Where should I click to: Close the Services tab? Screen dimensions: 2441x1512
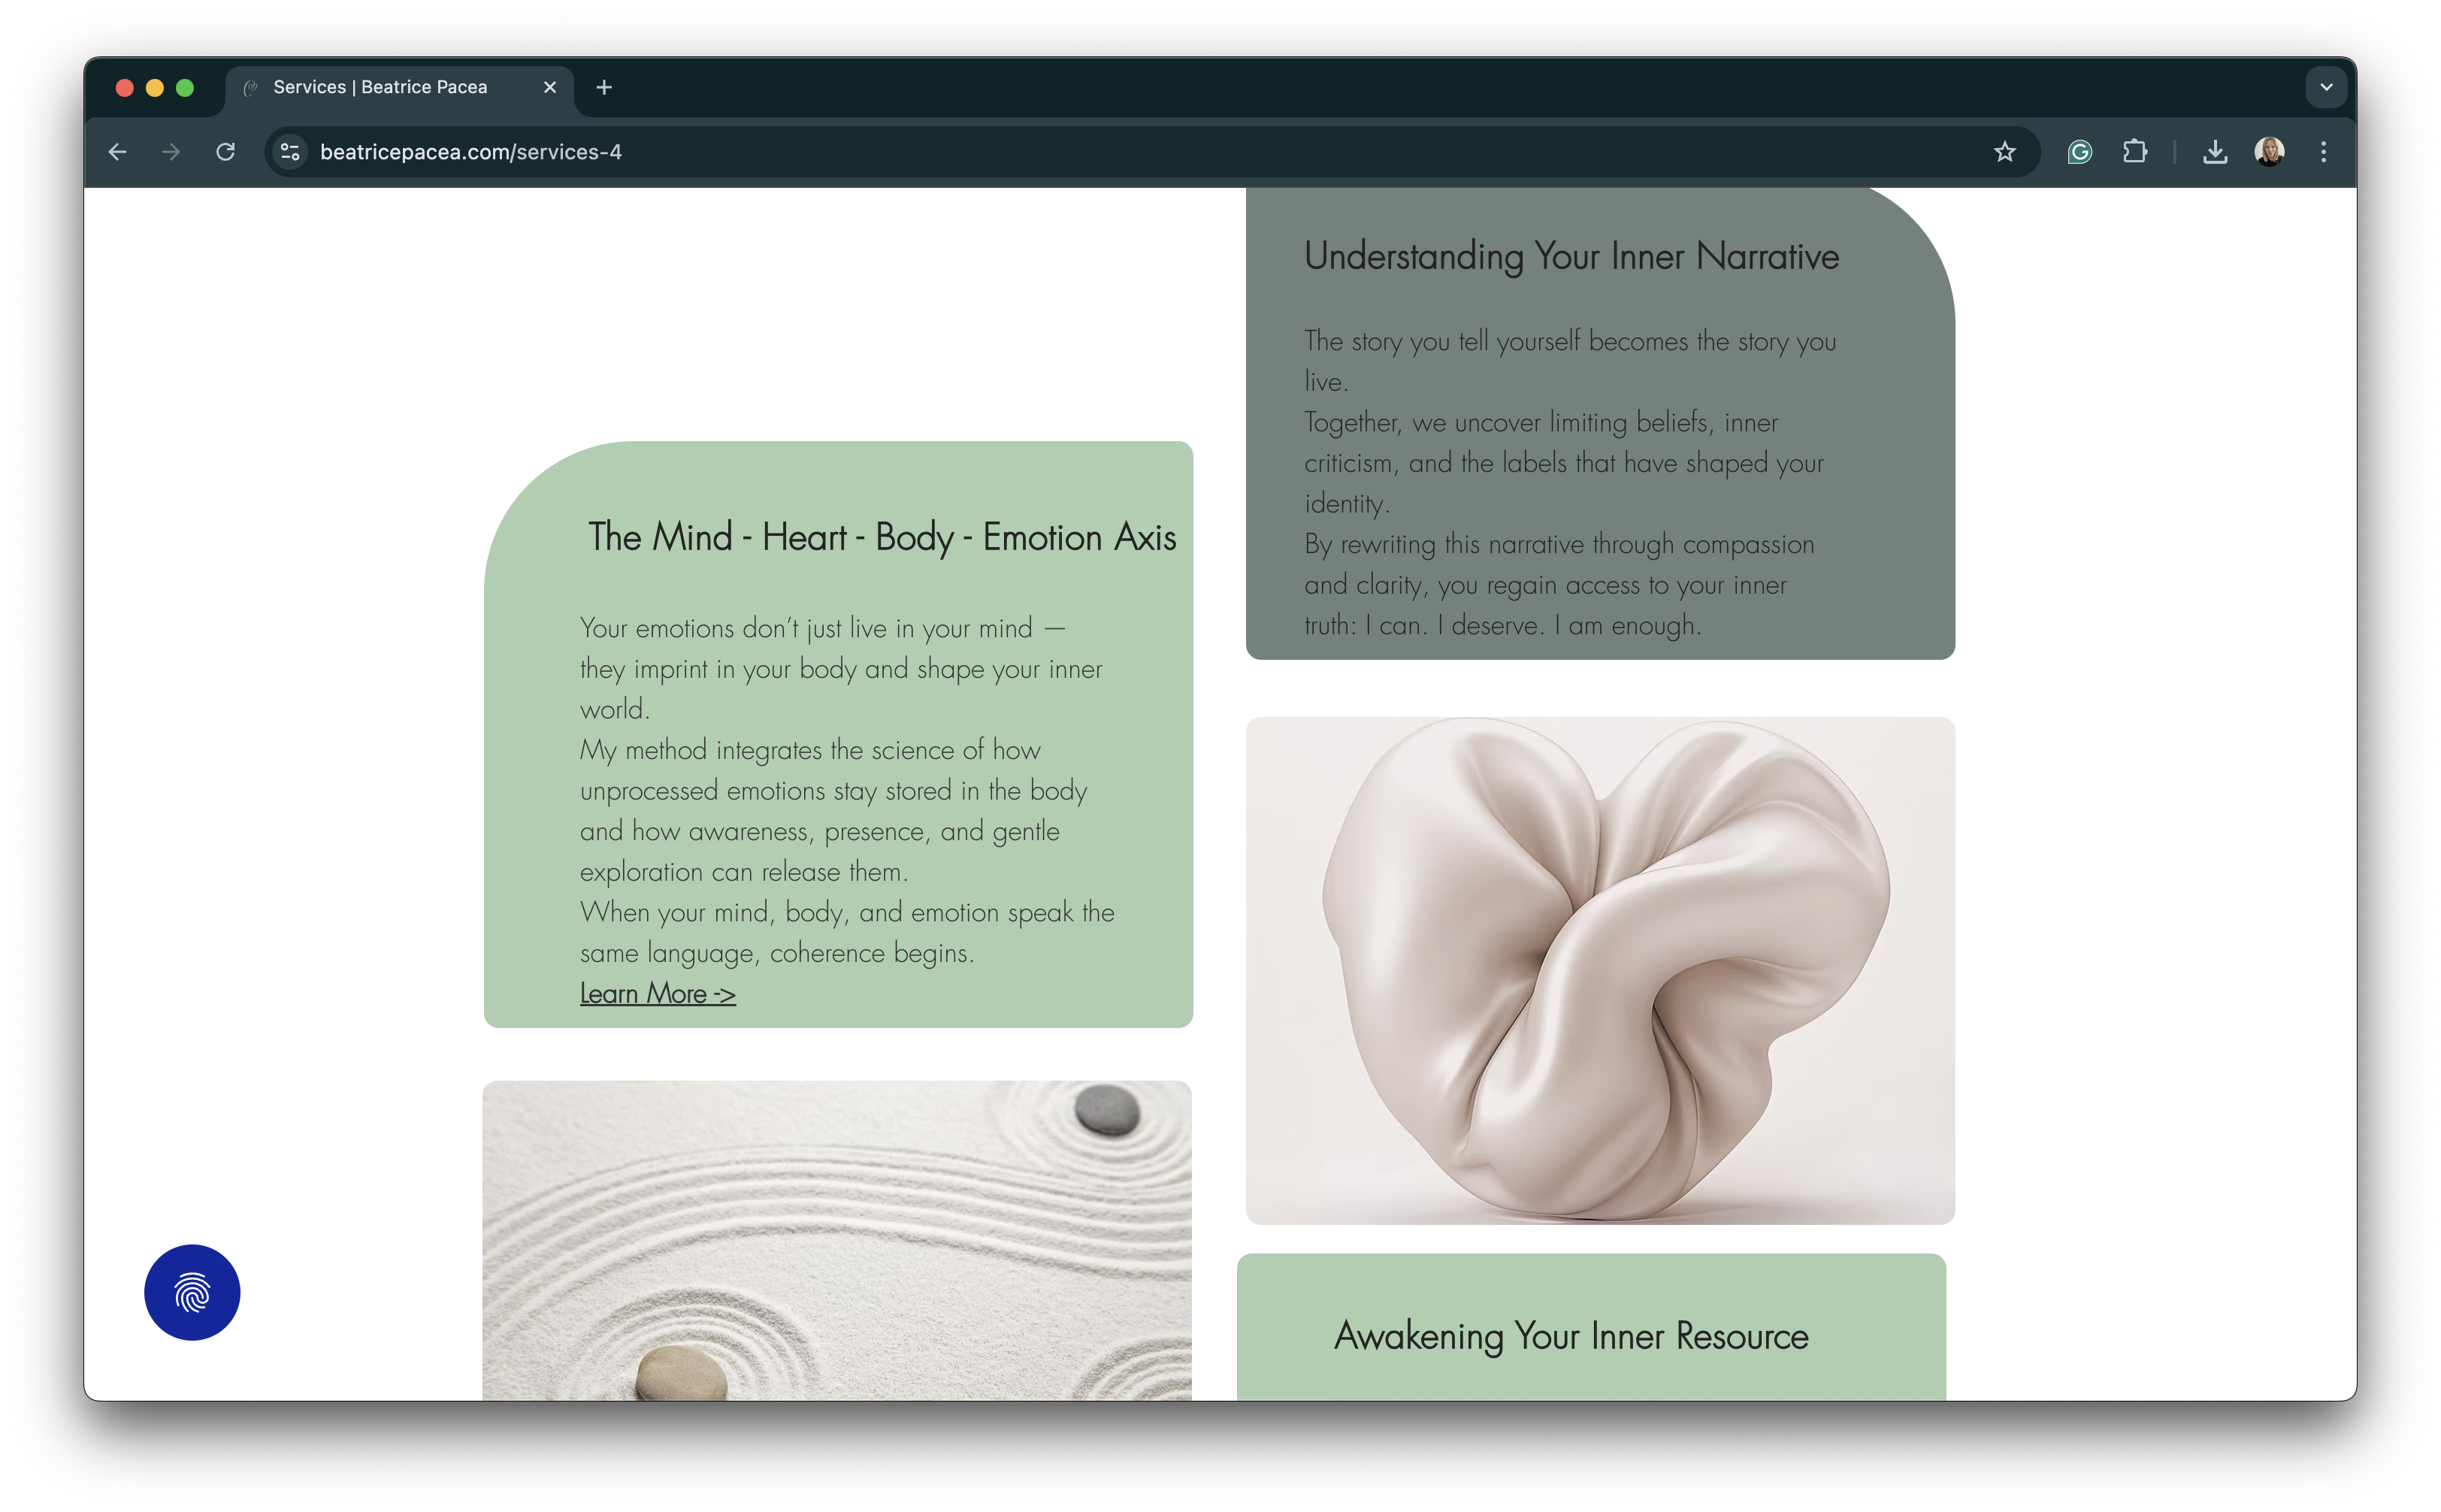click(x=550, y=87)
